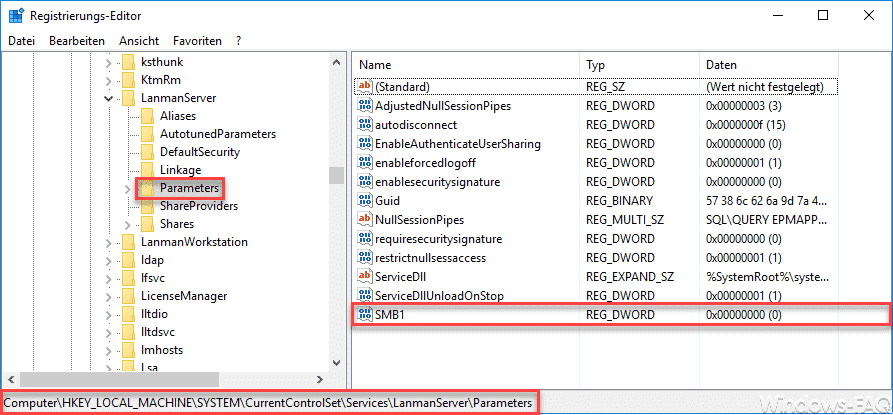
Task: Expand the lfsvc tree node
Action: (108, 278)
